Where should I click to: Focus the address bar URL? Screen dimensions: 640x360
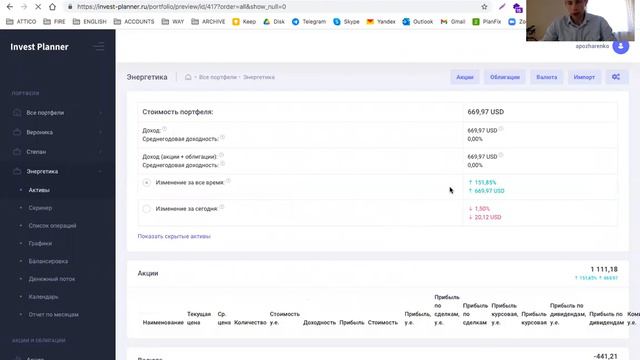pyautogui.click(x=182, y=7)
